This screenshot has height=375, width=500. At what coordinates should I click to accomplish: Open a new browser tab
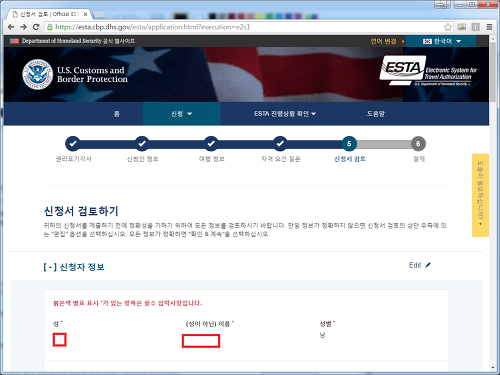pos(99,14)
